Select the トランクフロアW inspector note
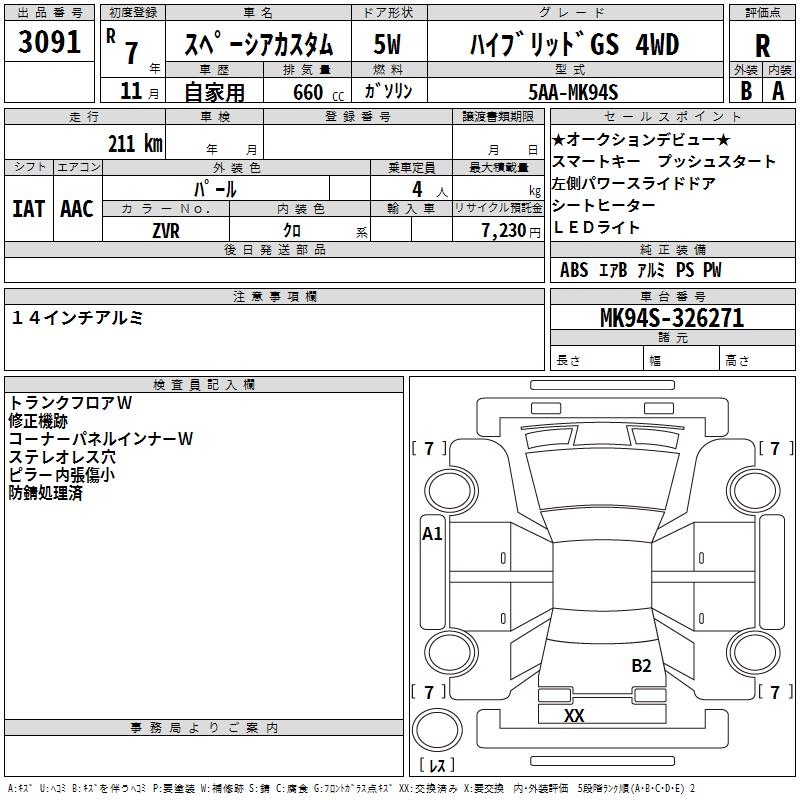This screenshot has height=800, width=800. click(x=70, y=402)
